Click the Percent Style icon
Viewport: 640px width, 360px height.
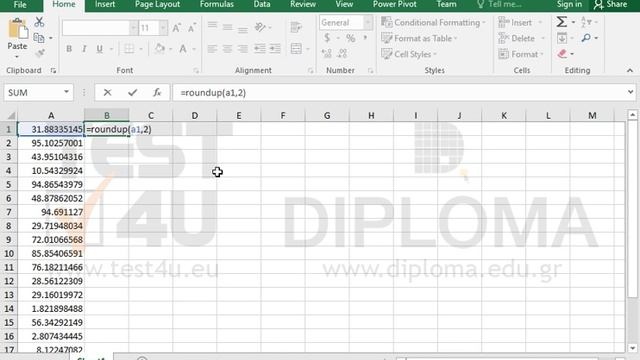click(350, 38)
